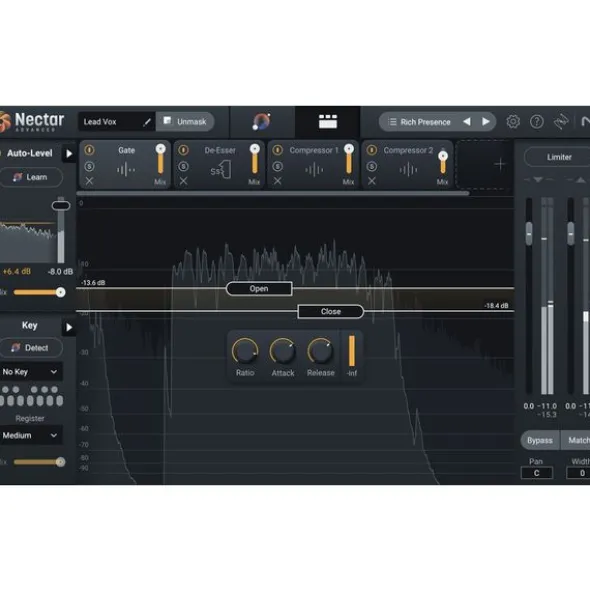Click the Lead Vox name field

116,122
